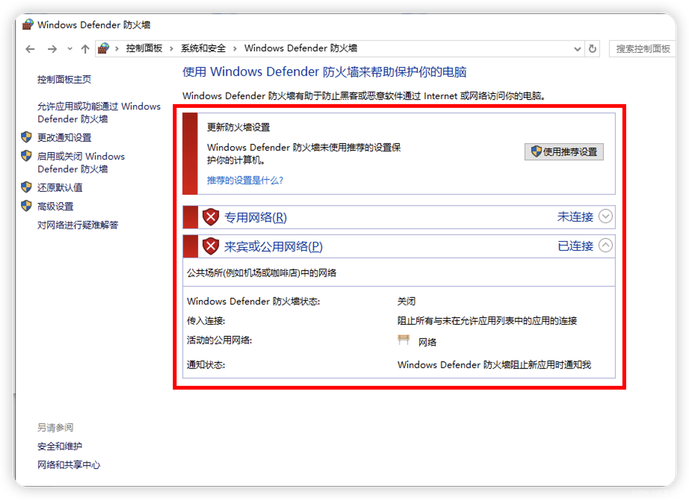Click the forward navigation arrow
This screenshot has width=689, height=500.
pyautogui.click(x=50, y=48)
